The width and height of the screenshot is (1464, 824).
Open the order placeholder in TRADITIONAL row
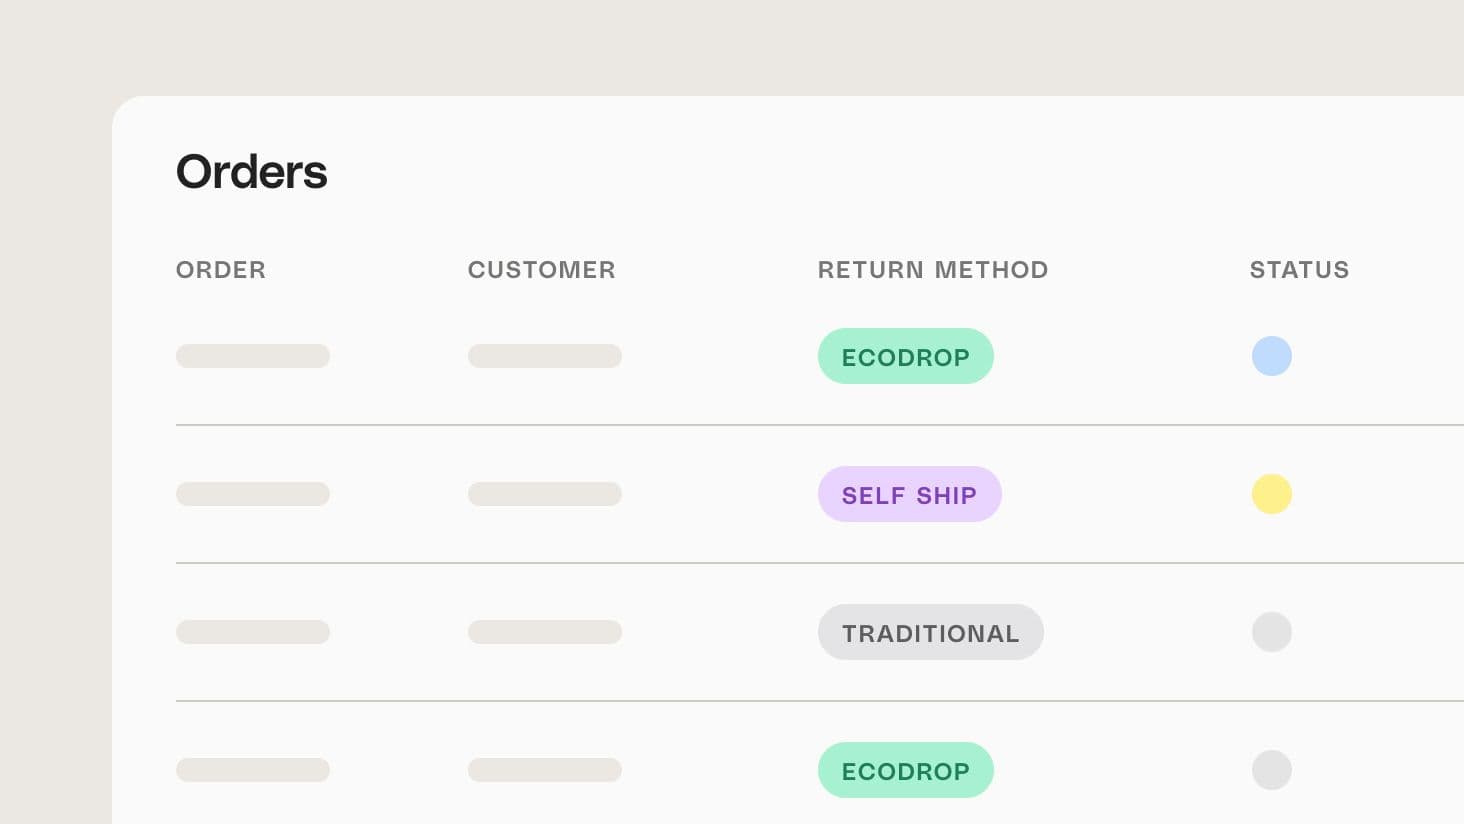point(253,632)
